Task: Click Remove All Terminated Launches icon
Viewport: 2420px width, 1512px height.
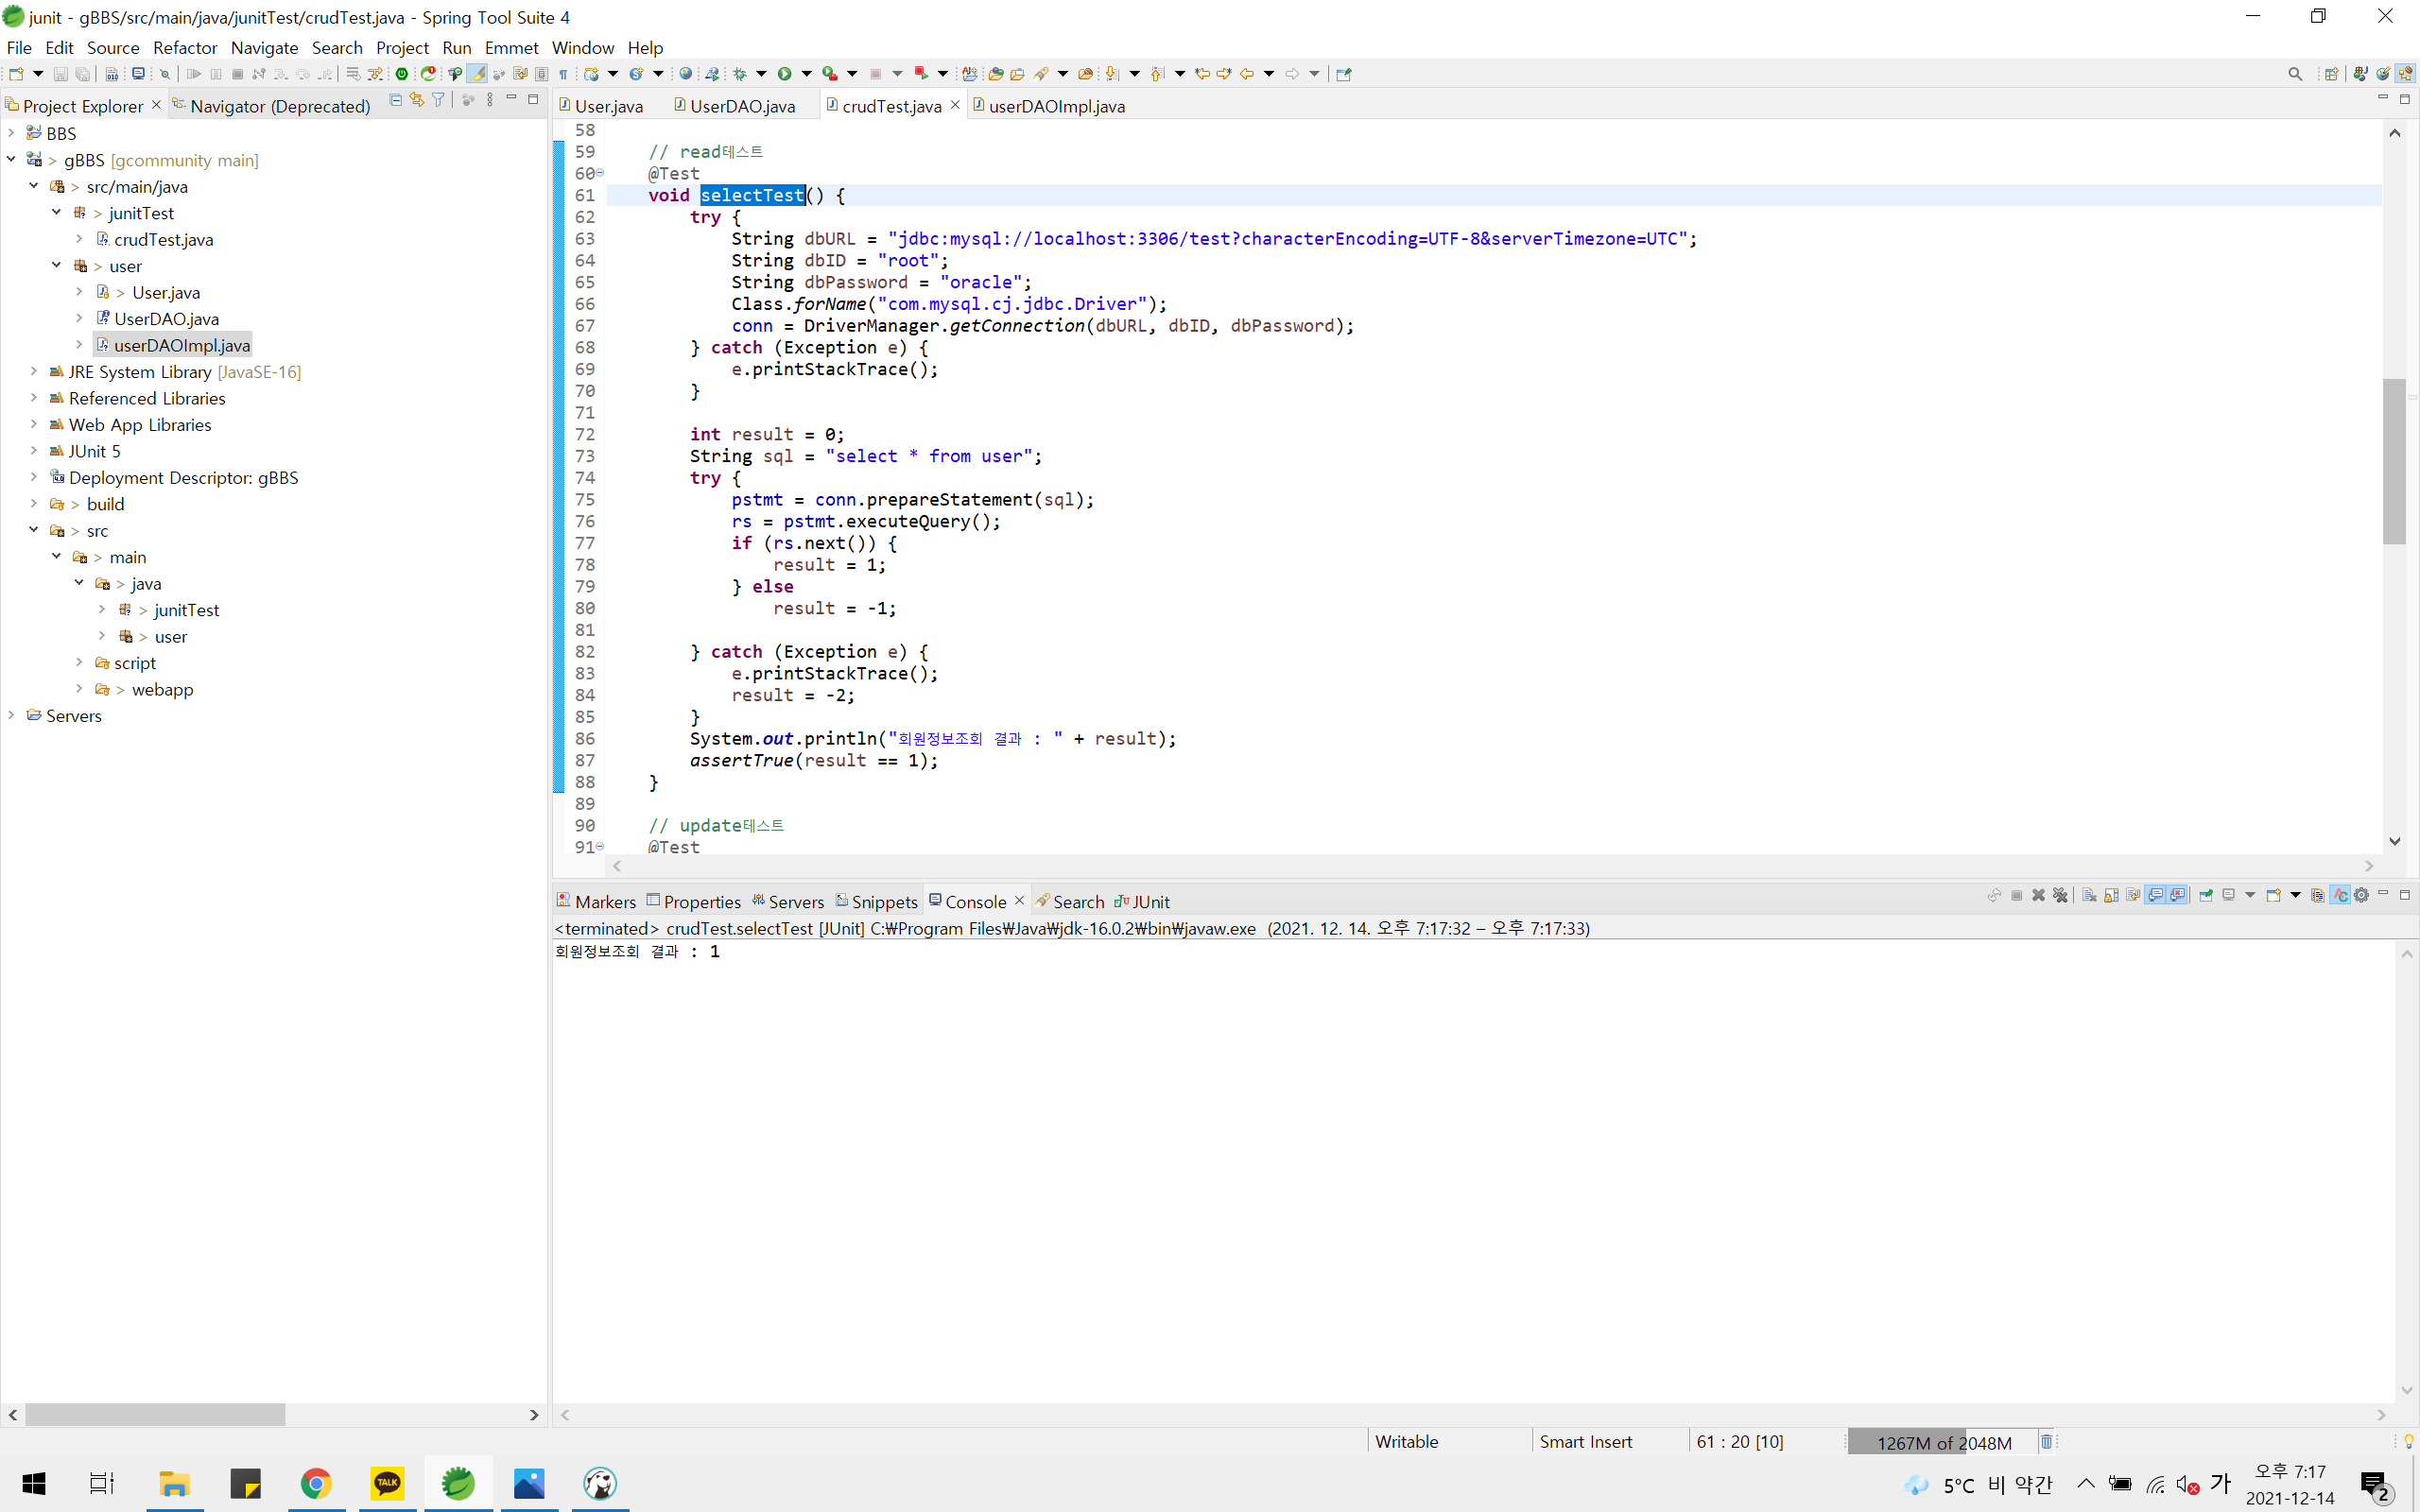Action: 2060,895
